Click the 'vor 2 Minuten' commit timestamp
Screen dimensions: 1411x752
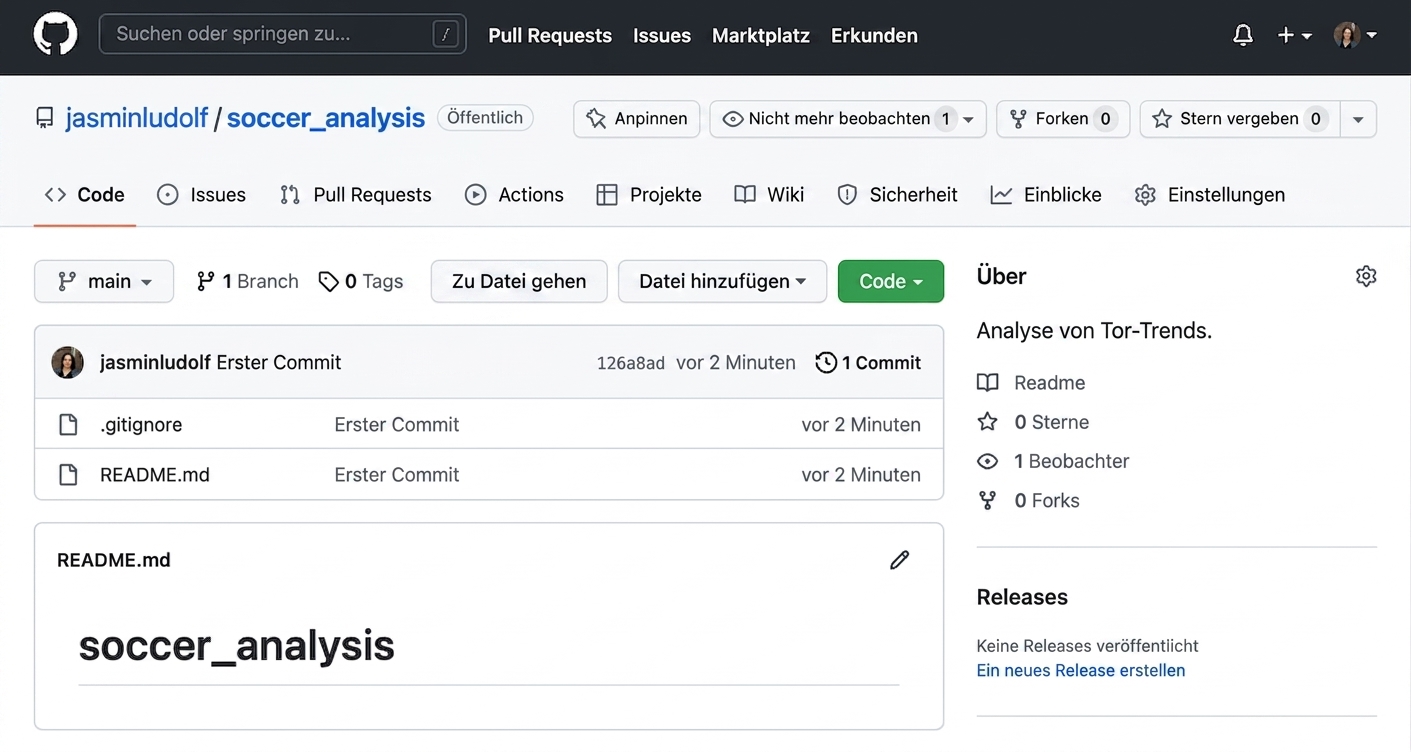[736, 363]
